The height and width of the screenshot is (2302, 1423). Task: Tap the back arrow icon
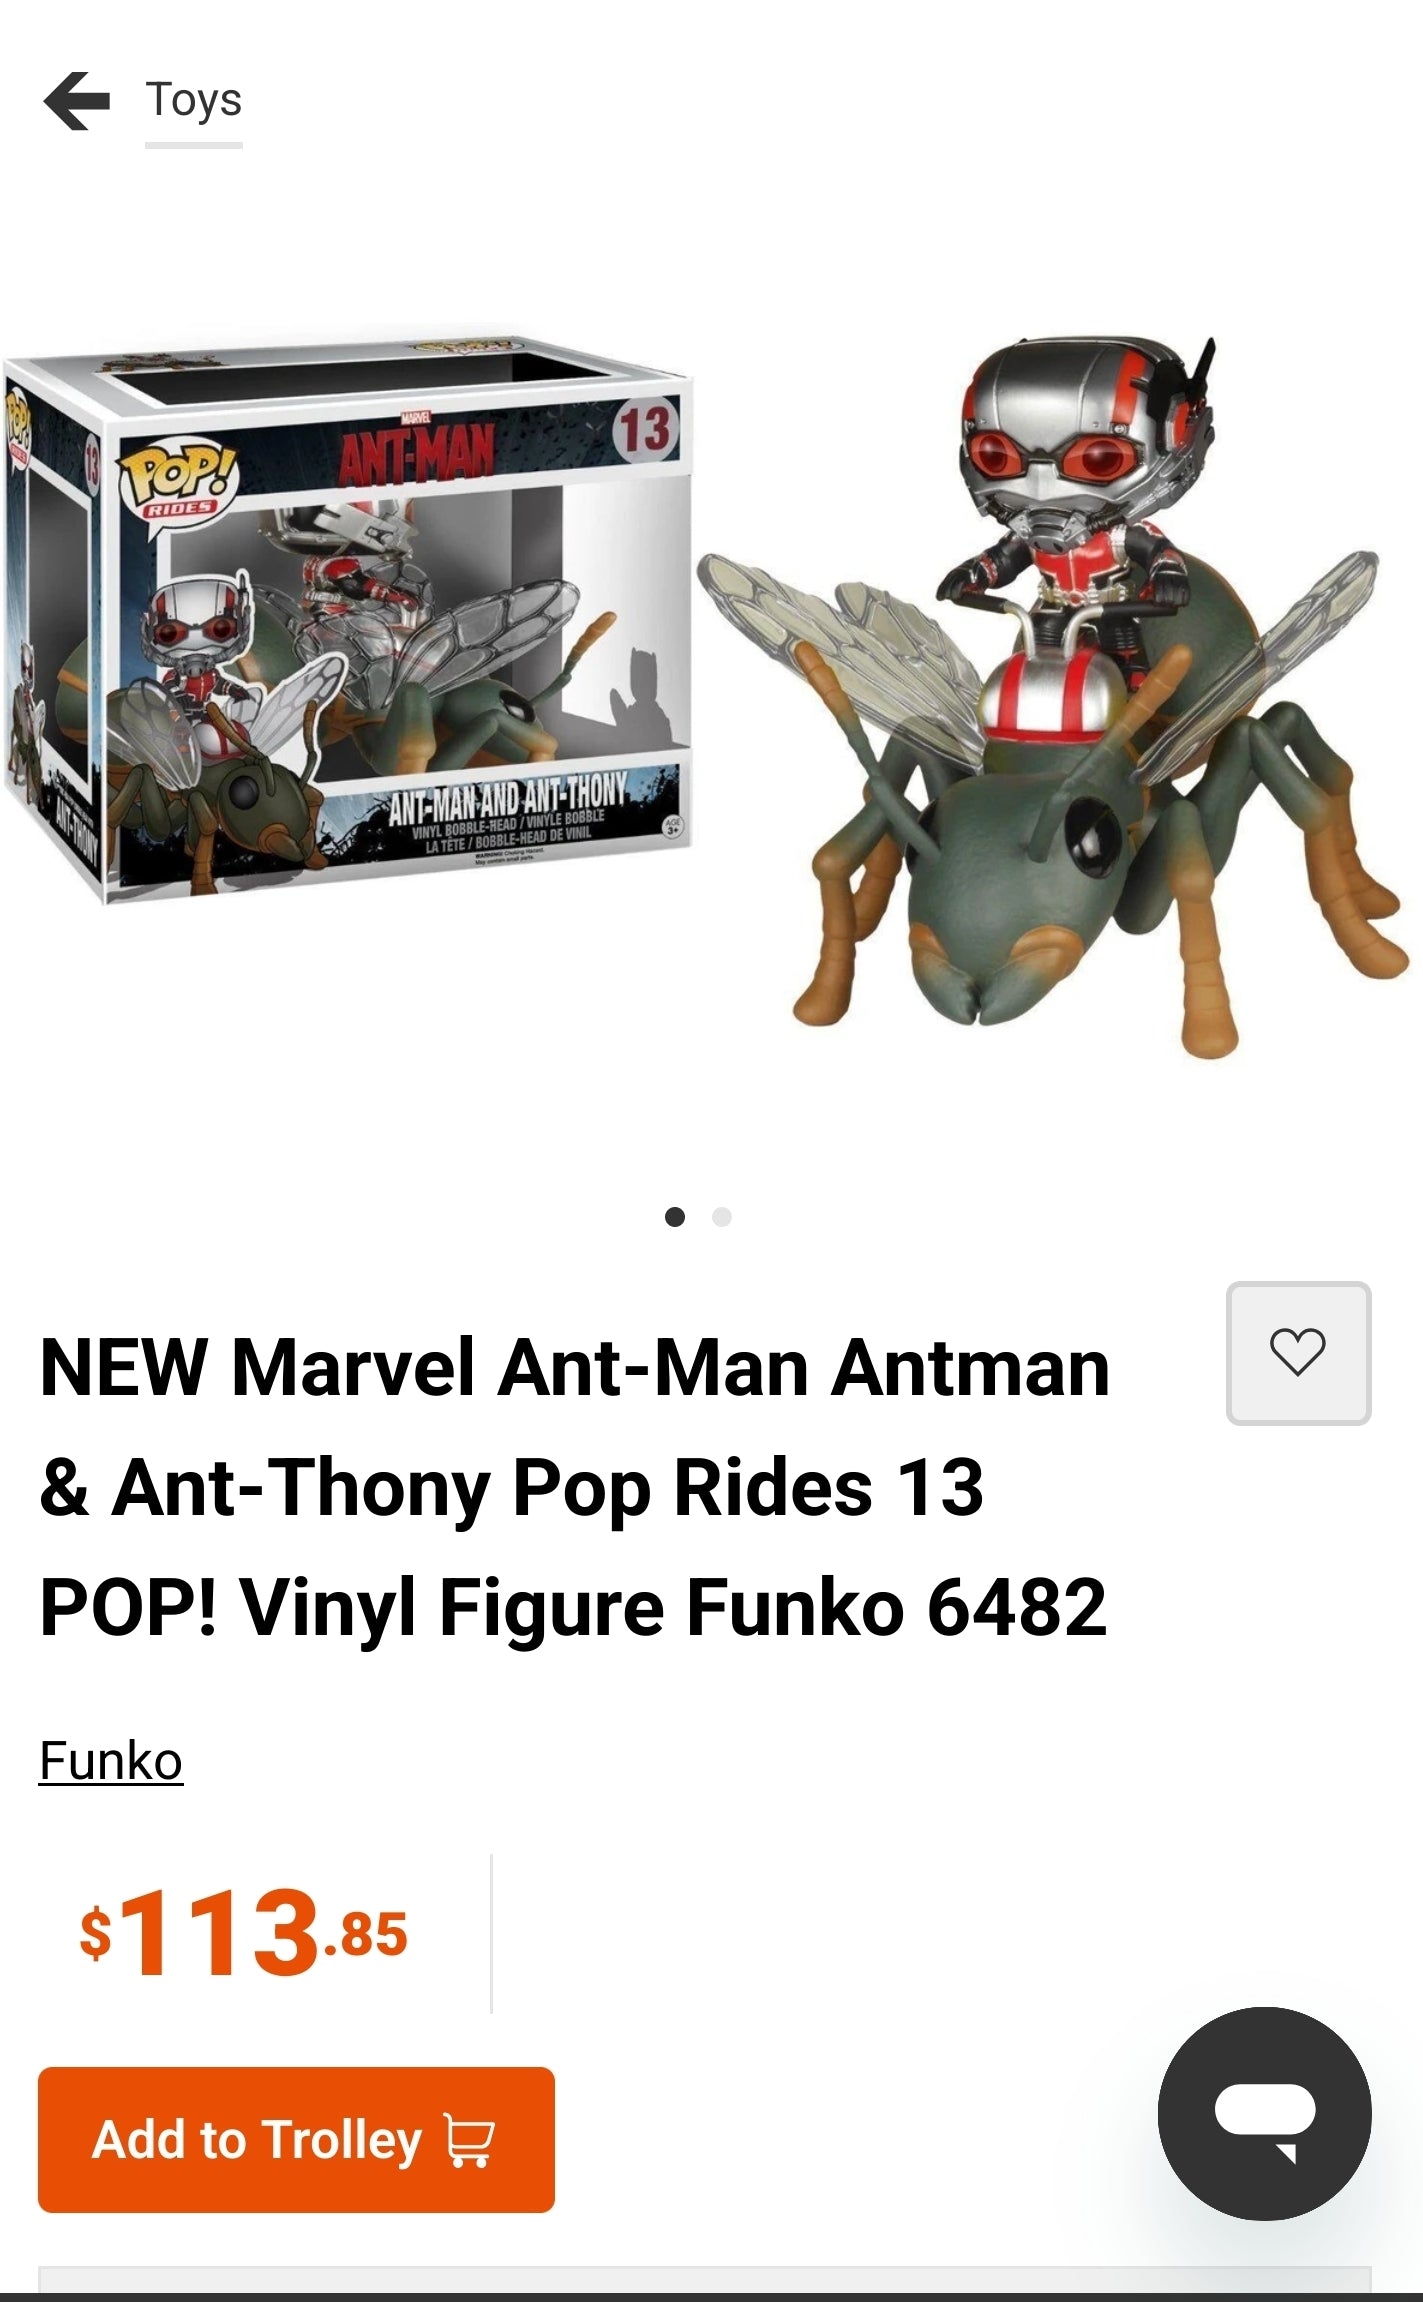tap(77, 101)
